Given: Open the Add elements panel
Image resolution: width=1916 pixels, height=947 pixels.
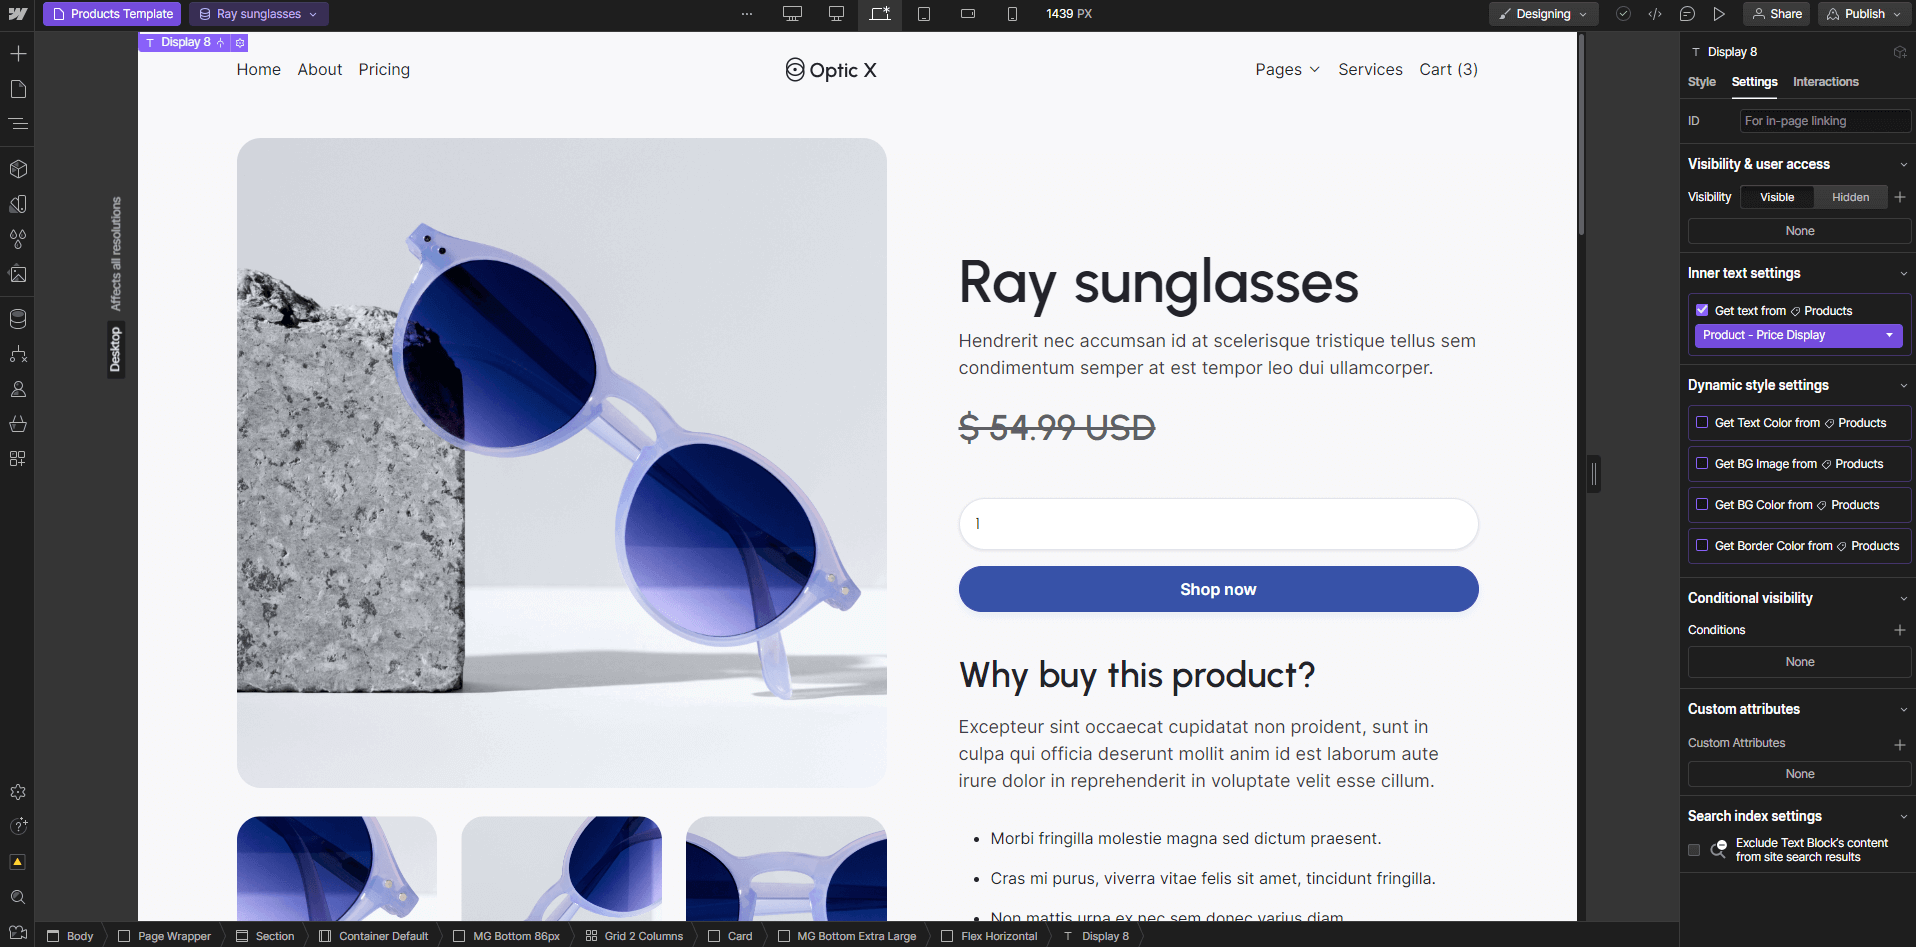Looking at the screenshot, I should pyautogui.click(x=18, y=53).
